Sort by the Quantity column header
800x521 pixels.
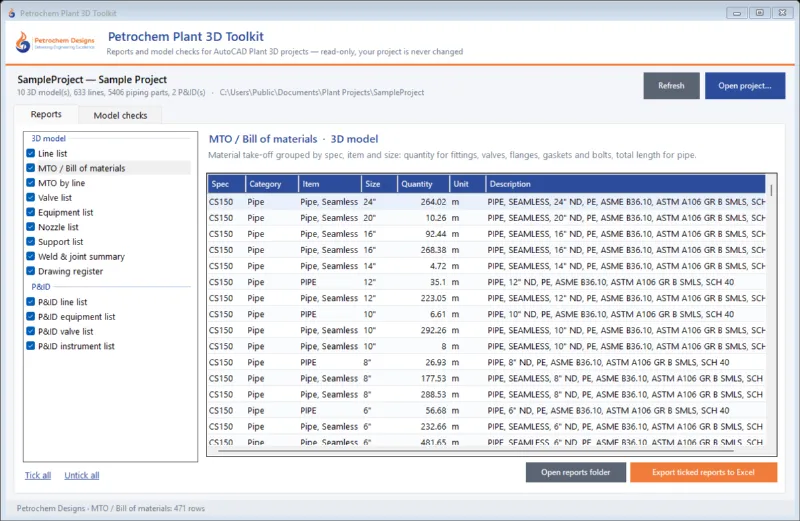pos(423,184)
